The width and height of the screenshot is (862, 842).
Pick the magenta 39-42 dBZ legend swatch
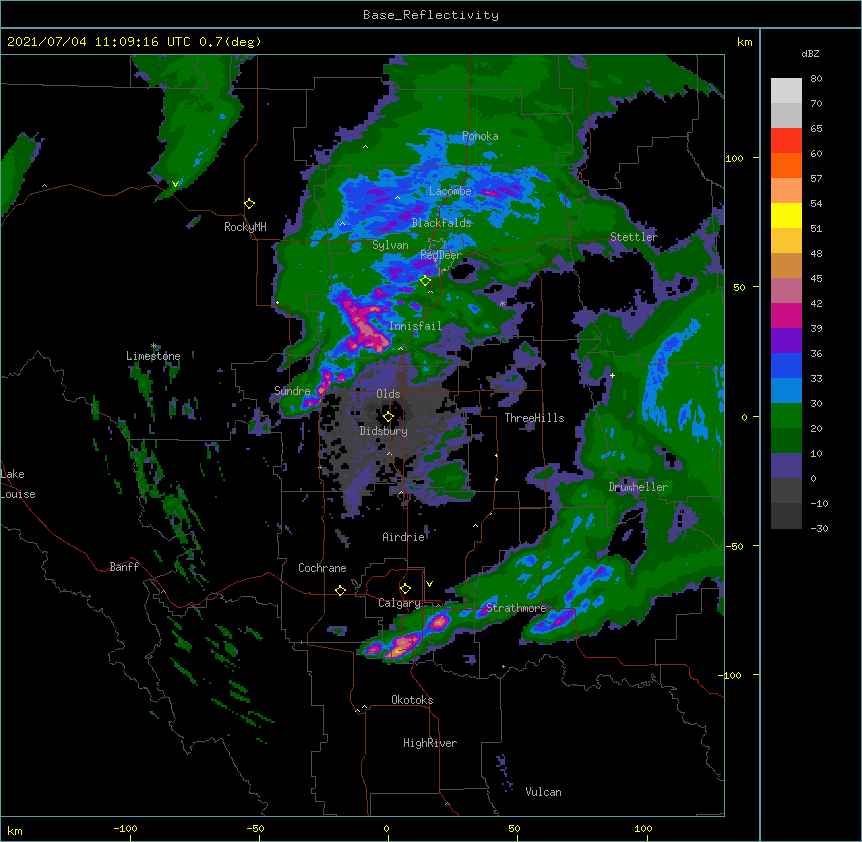tap(786, 315)
